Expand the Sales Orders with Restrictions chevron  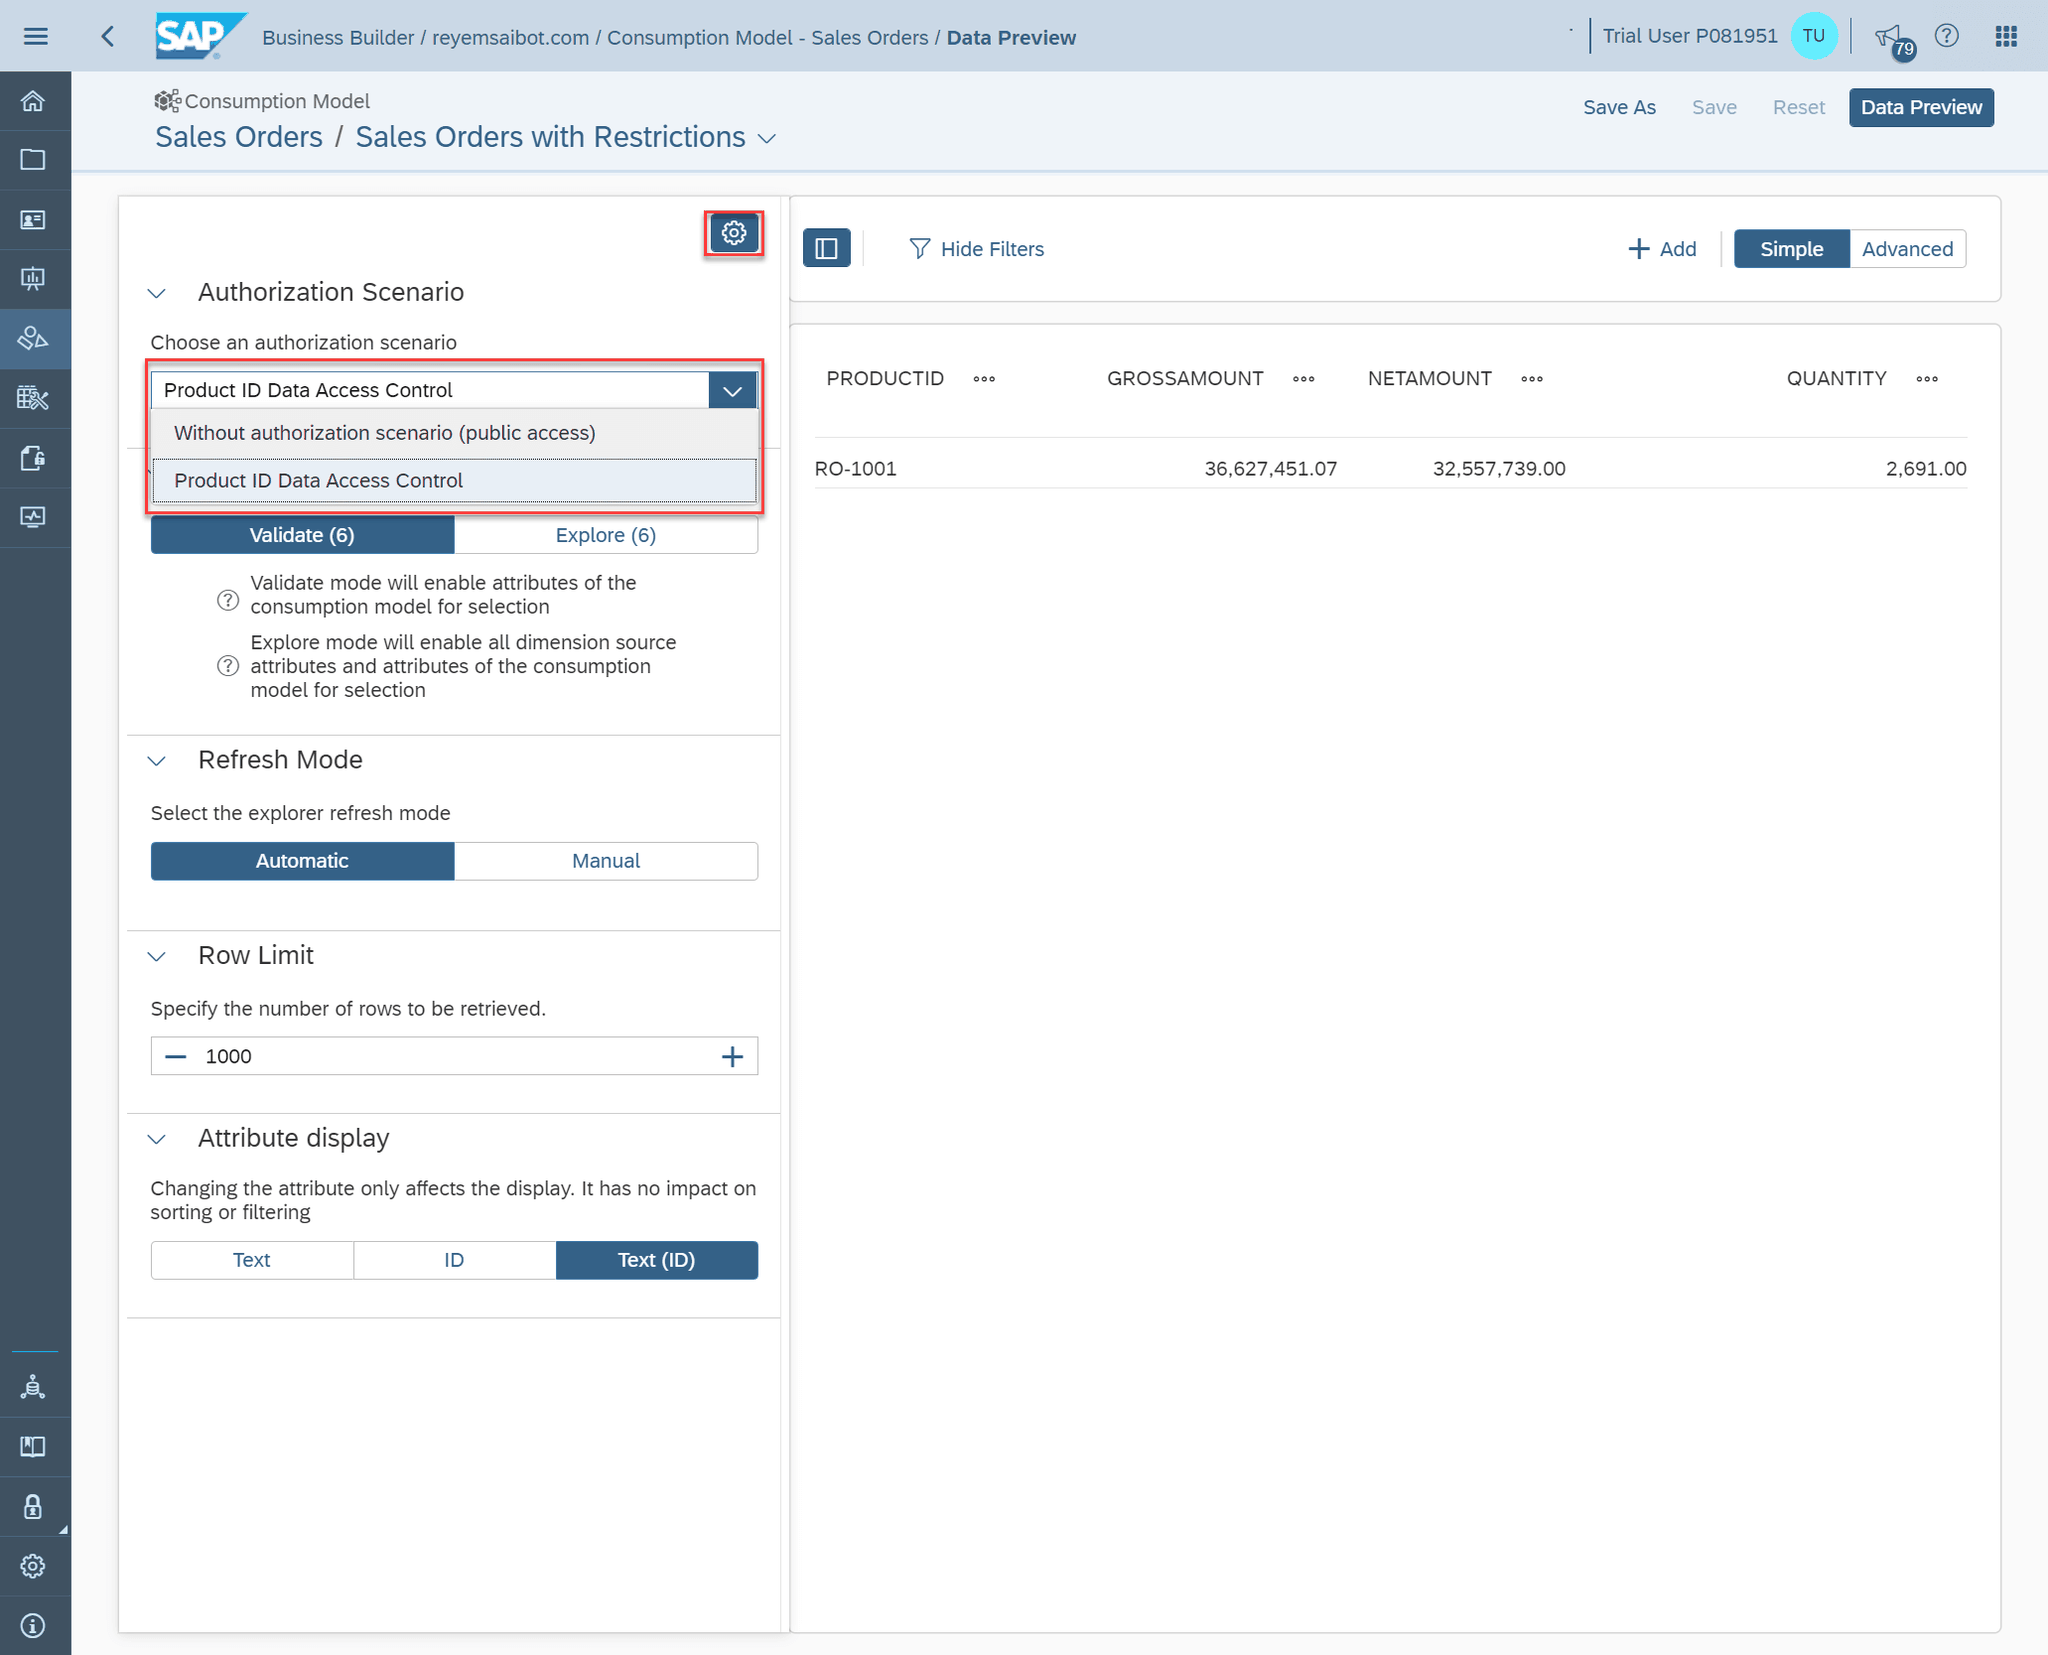tap(766, 138)
